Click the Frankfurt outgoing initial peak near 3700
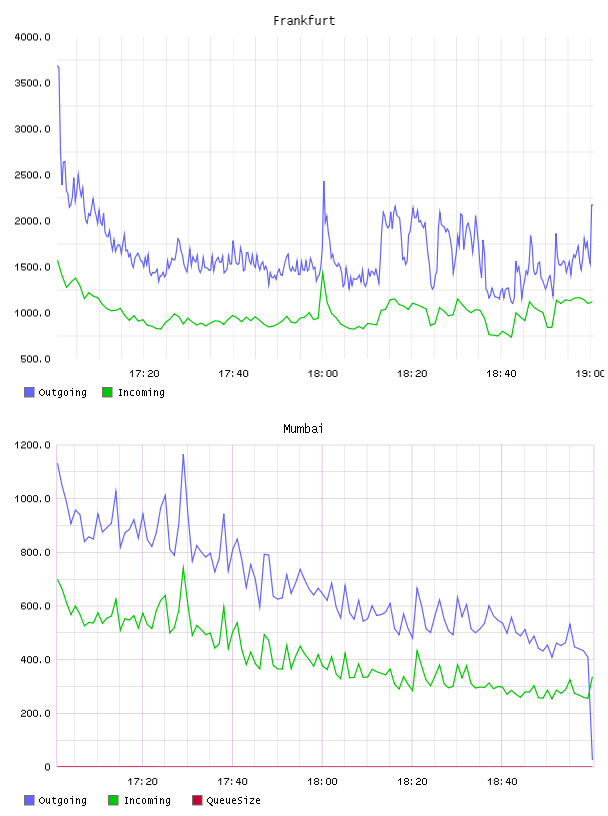The height and width of the screenshot is (816, 608). pyautogui.click(x=58, y=67)
